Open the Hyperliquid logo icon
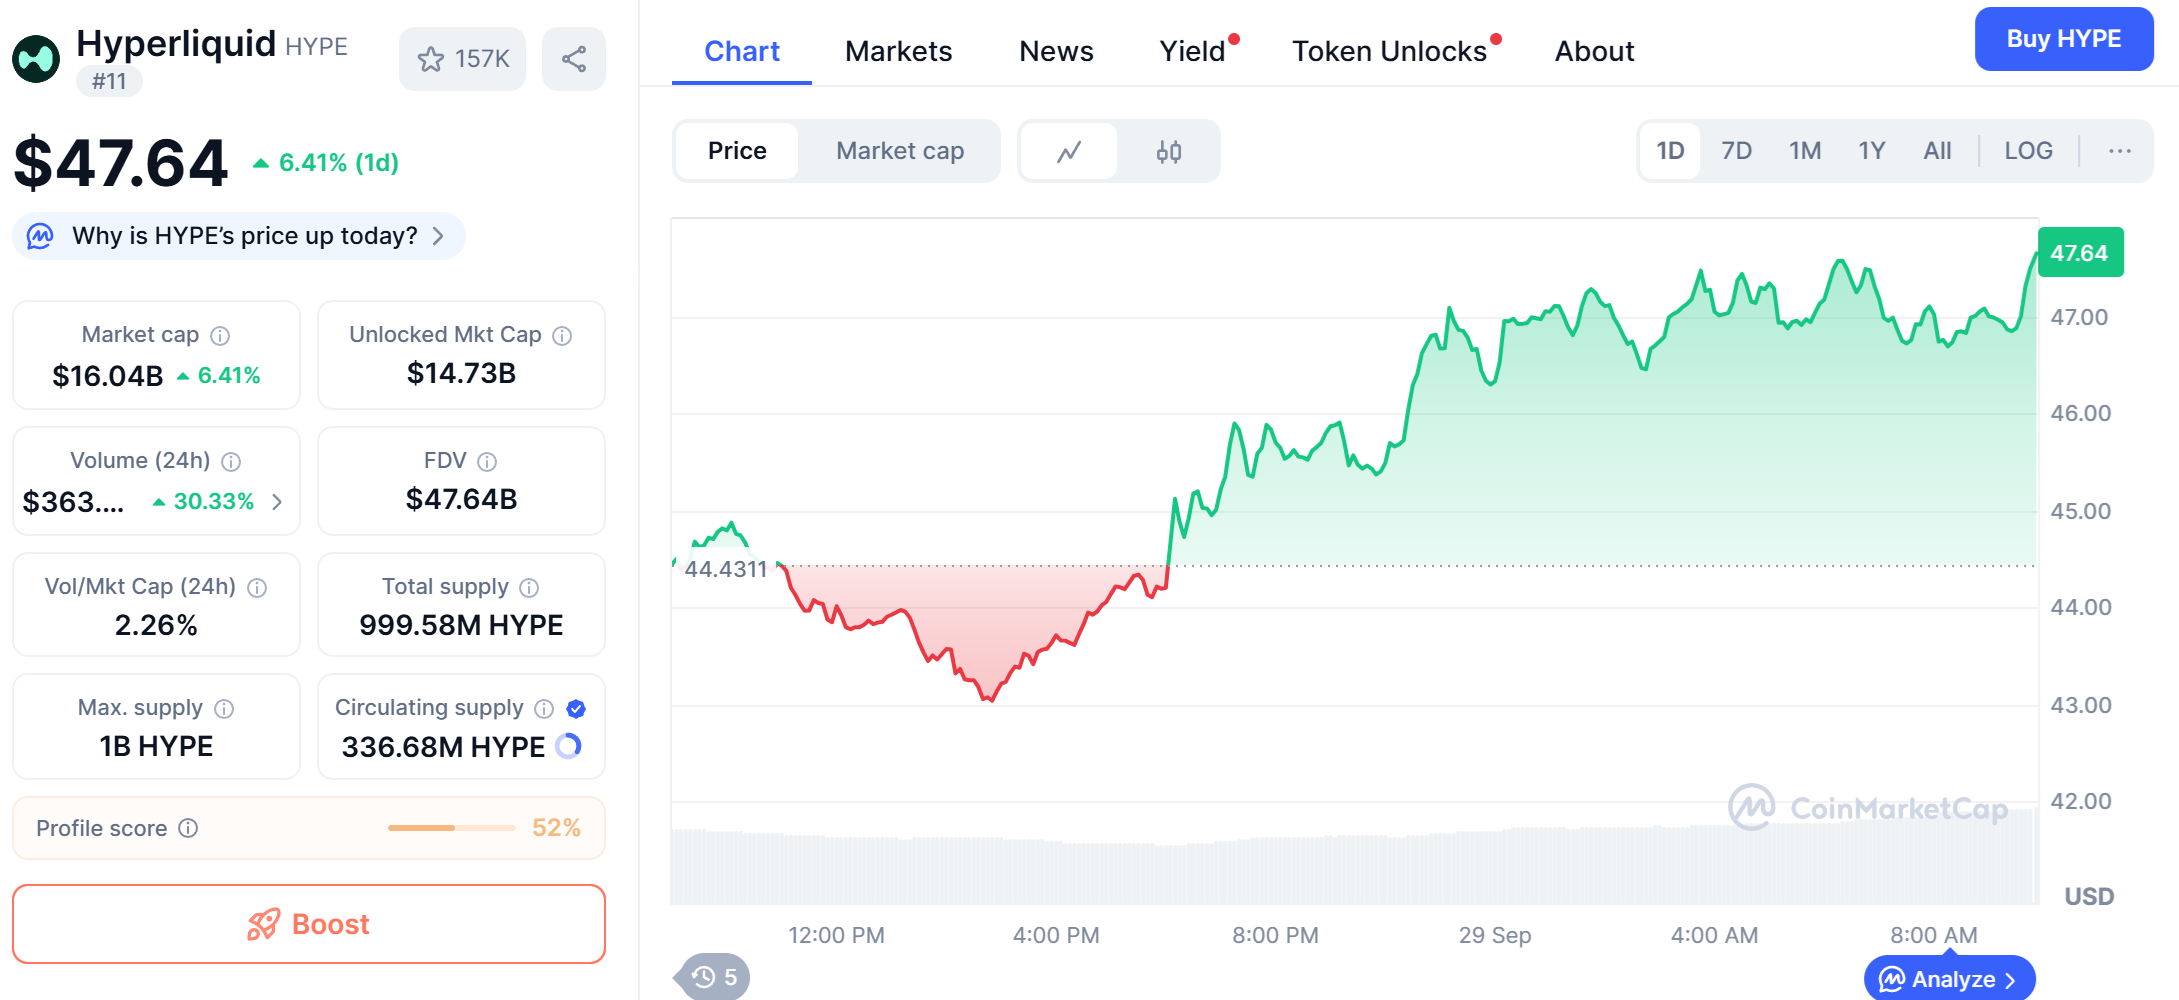2179x1000 pixels. 36,59
